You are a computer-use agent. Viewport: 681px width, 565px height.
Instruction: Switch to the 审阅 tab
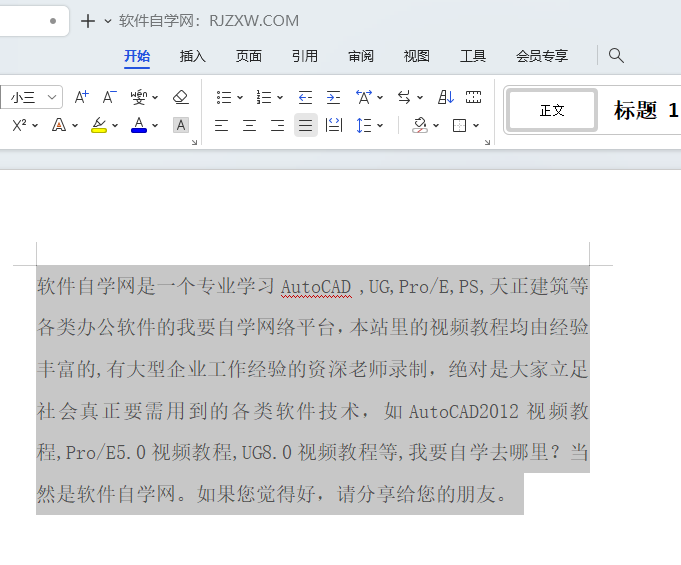[361, 56]
